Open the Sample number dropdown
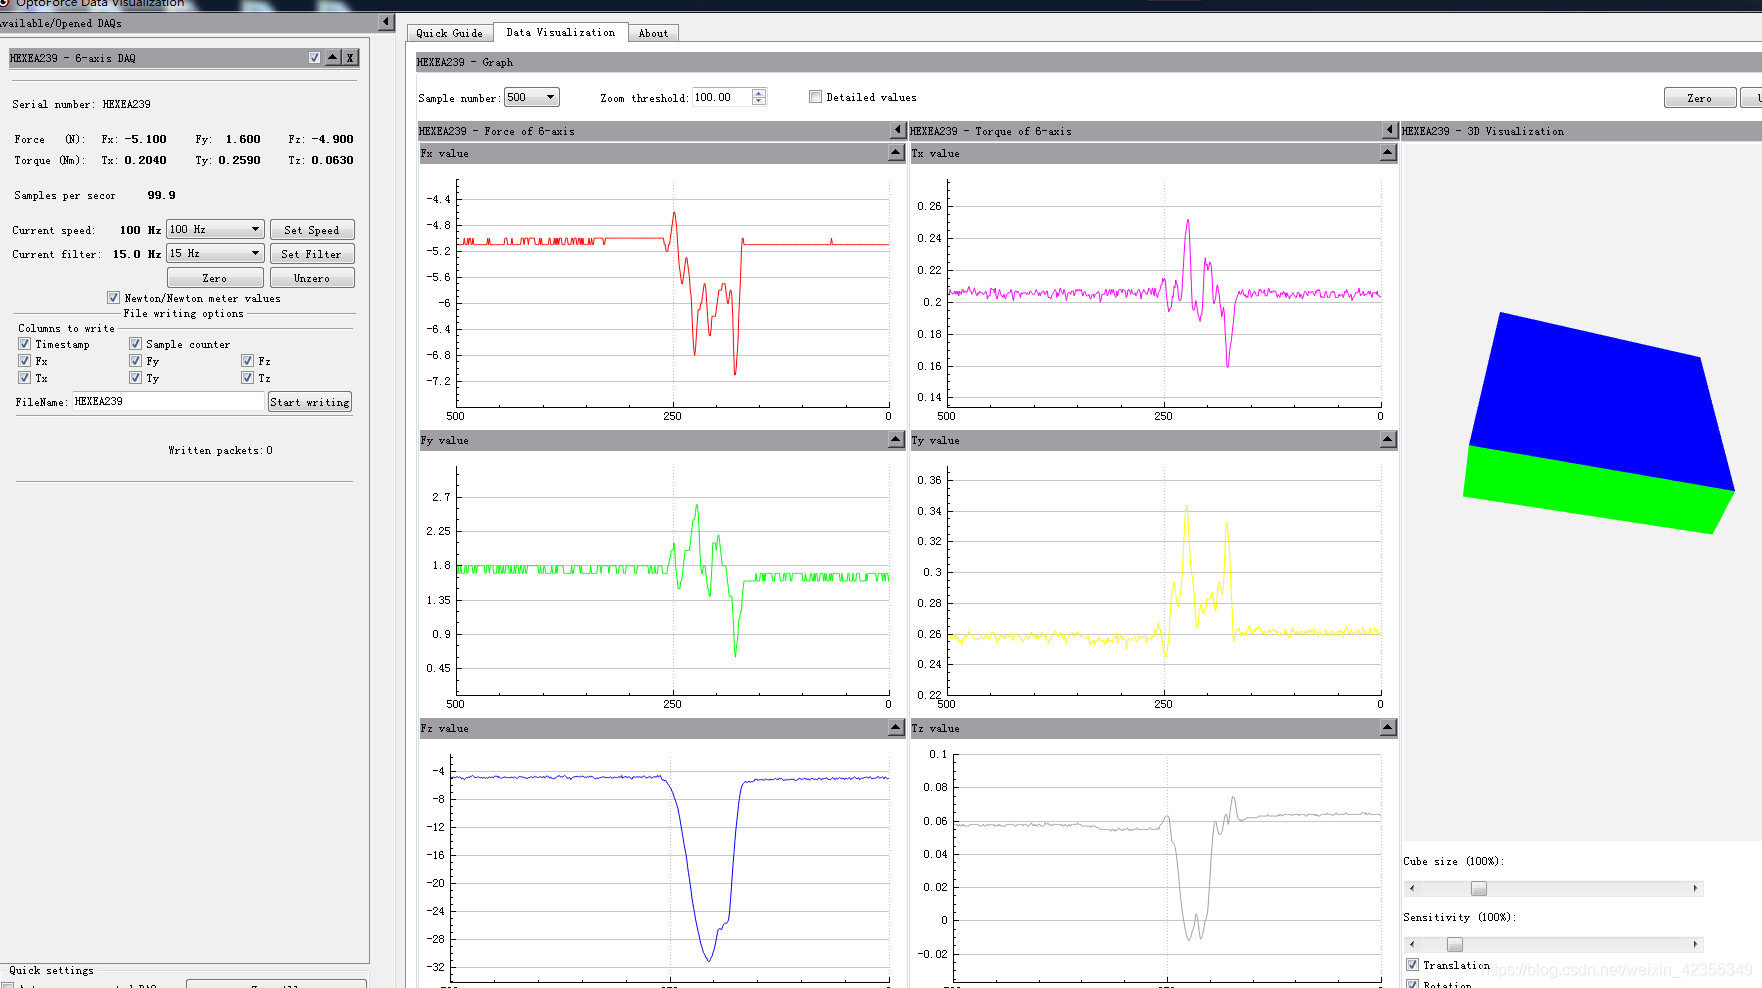This screenshot has height=988, width=1762. (x=531, y=97)
